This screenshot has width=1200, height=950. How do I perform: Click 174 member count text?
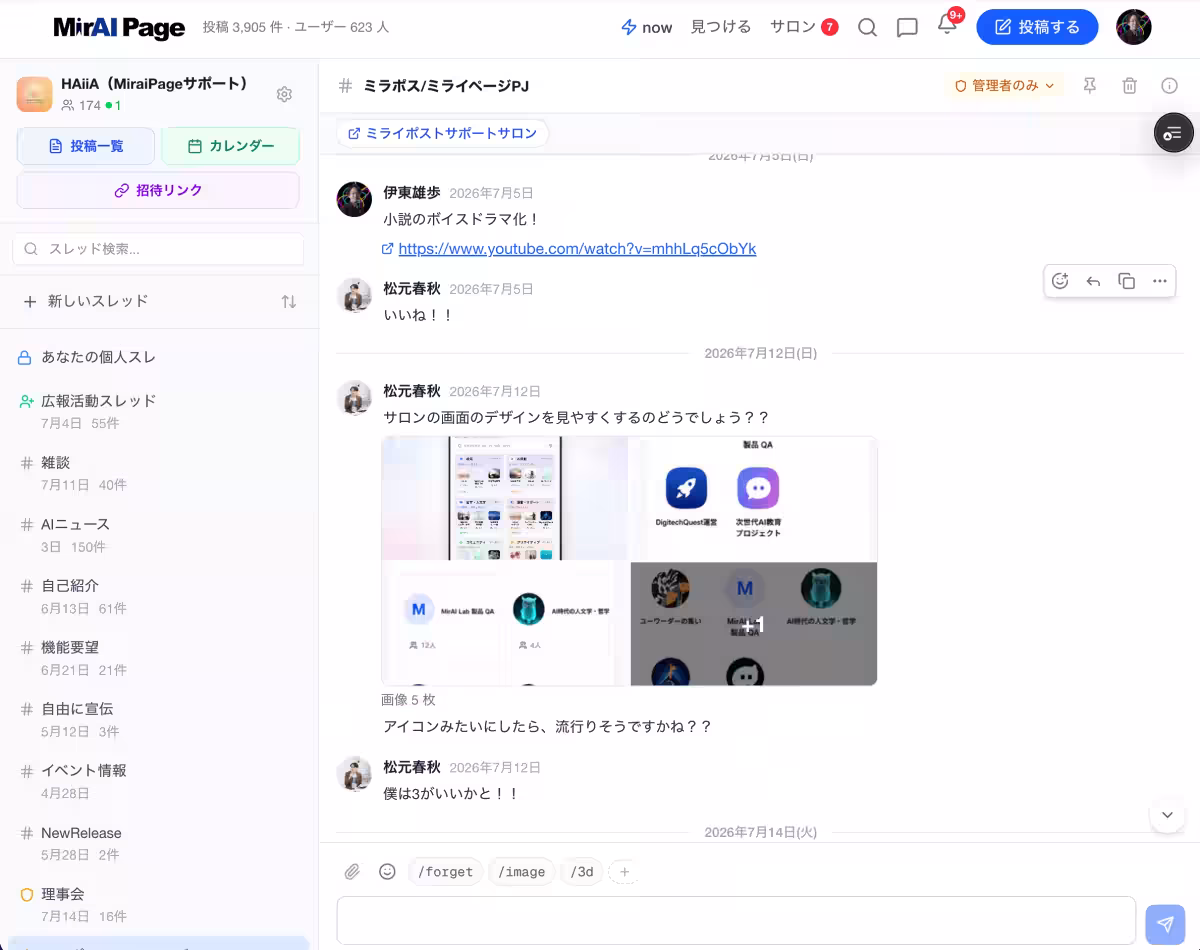click(90, 105)
